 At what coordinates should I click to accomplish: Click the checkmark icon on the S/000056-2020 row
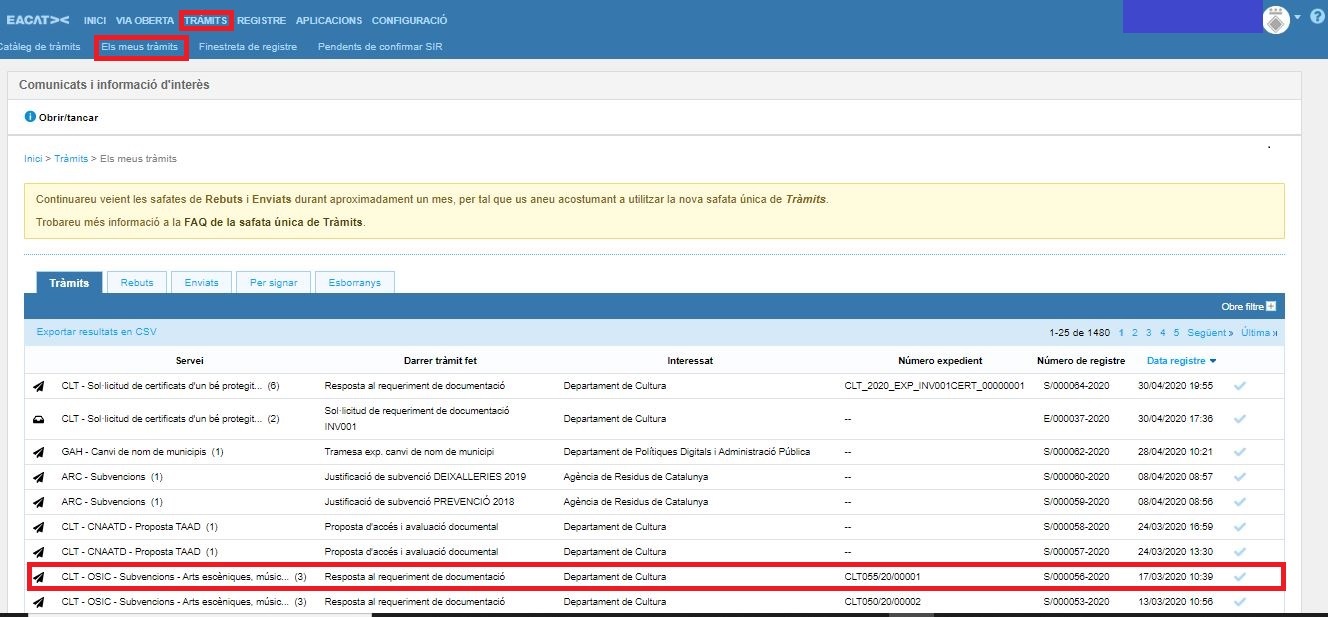(x=1240, y=577)
